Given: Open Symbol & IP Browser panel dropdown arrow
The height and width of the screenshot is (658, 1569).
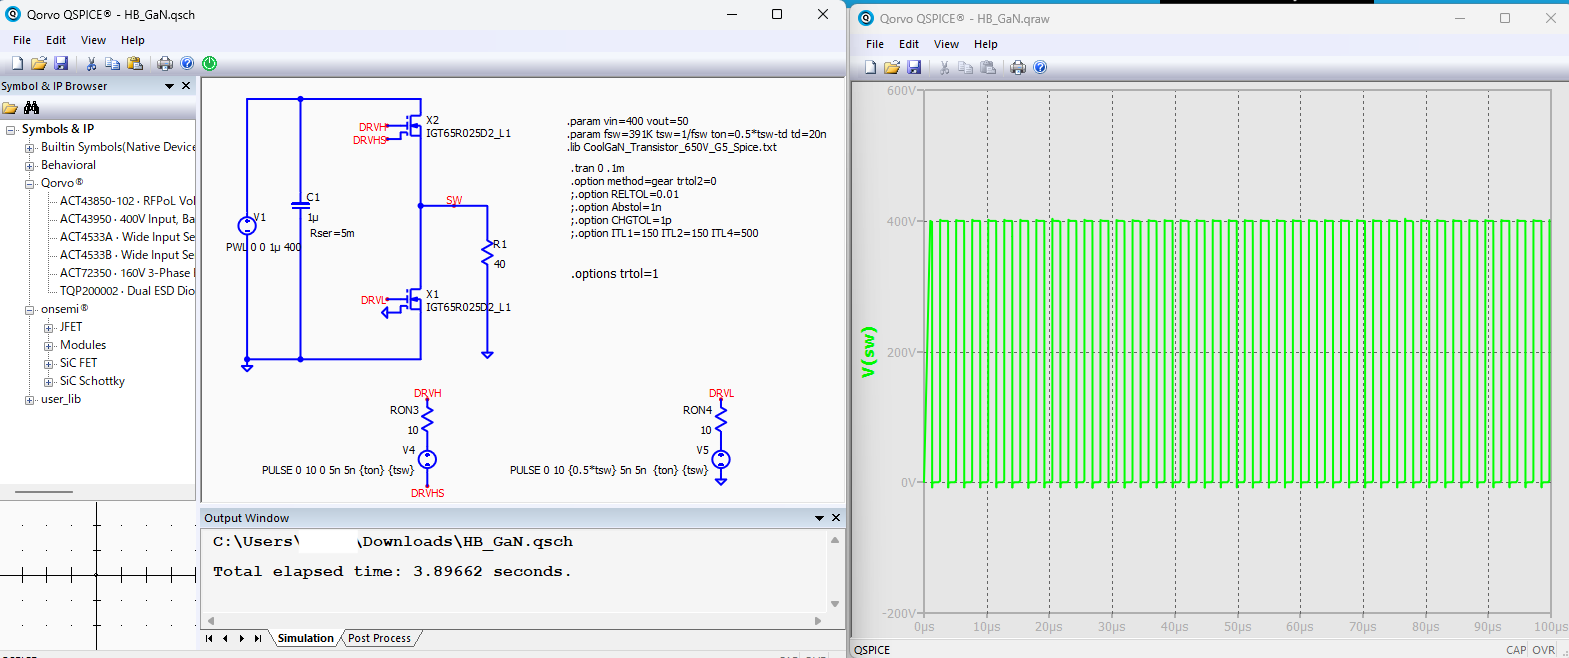Looking at the screenshot, I should (x=169, y=87).
